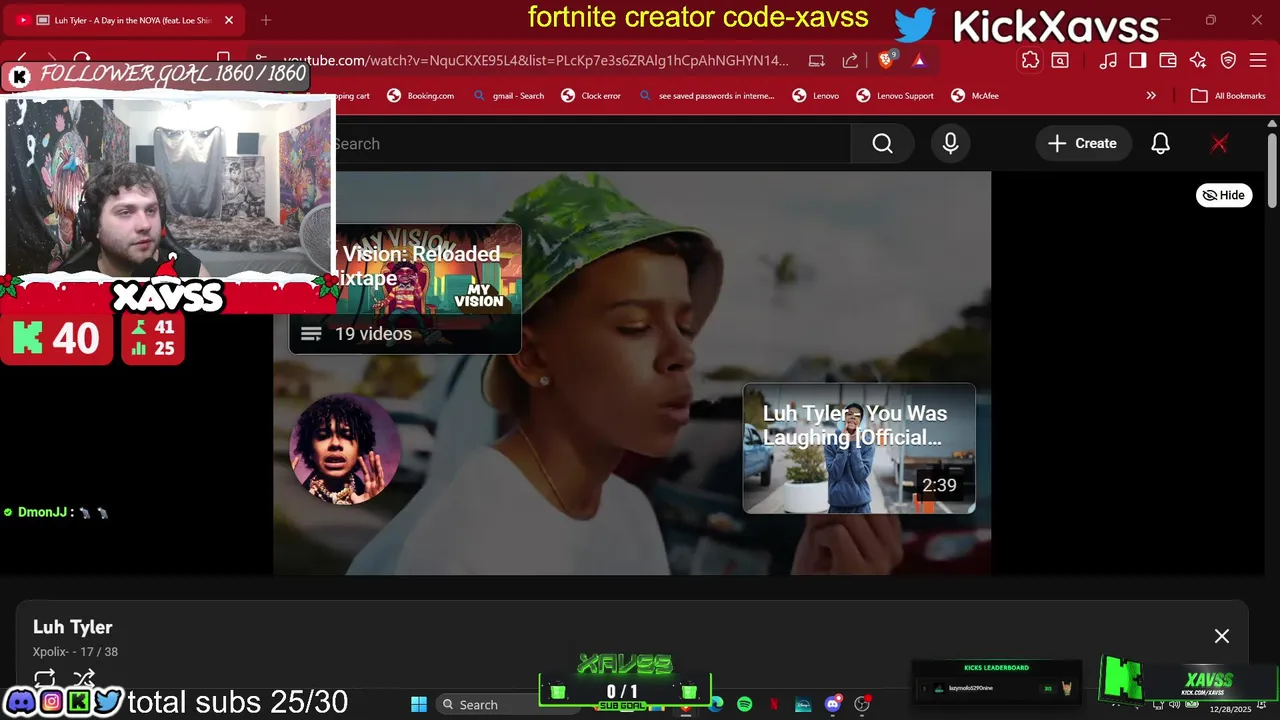Open Spotify from the taskbar

pyautogui.click(x=745, y=704)
